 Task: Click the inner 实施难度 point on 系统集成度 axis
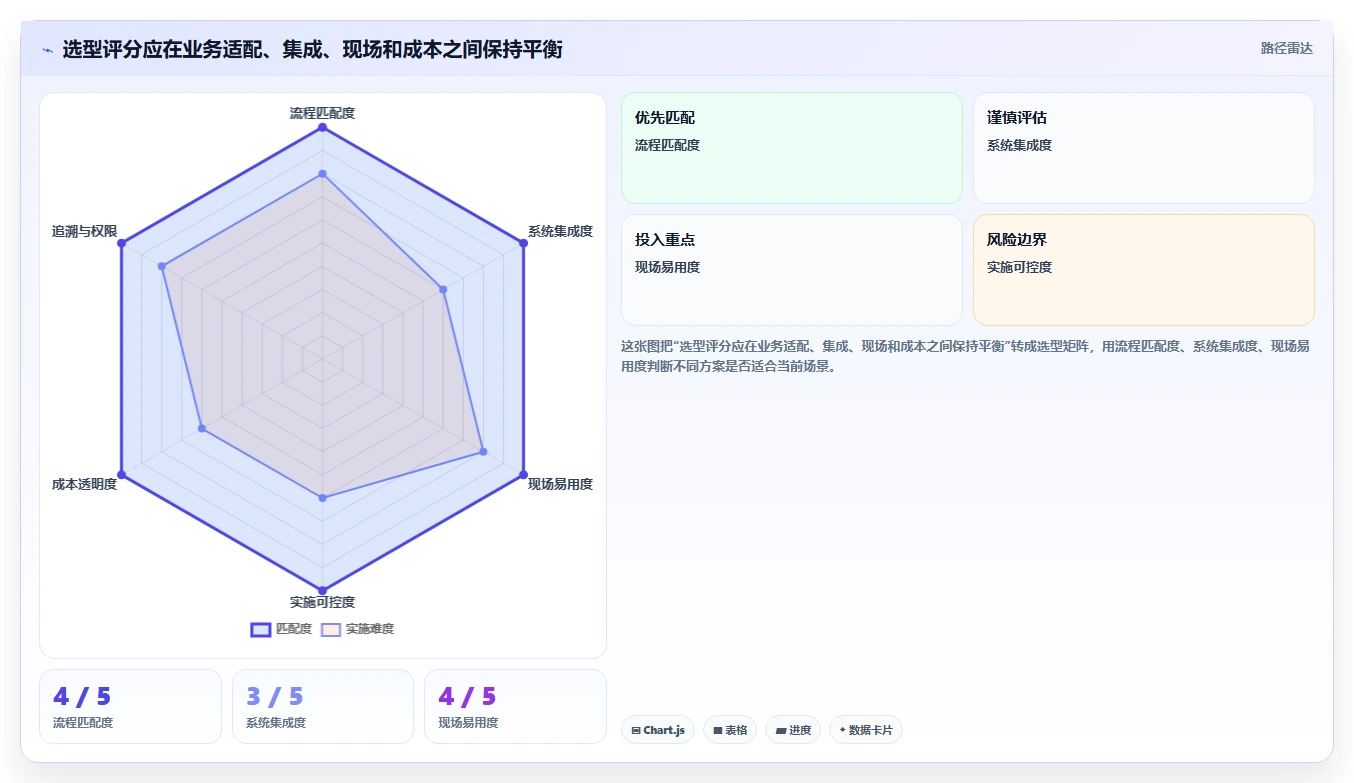(443, 289)
